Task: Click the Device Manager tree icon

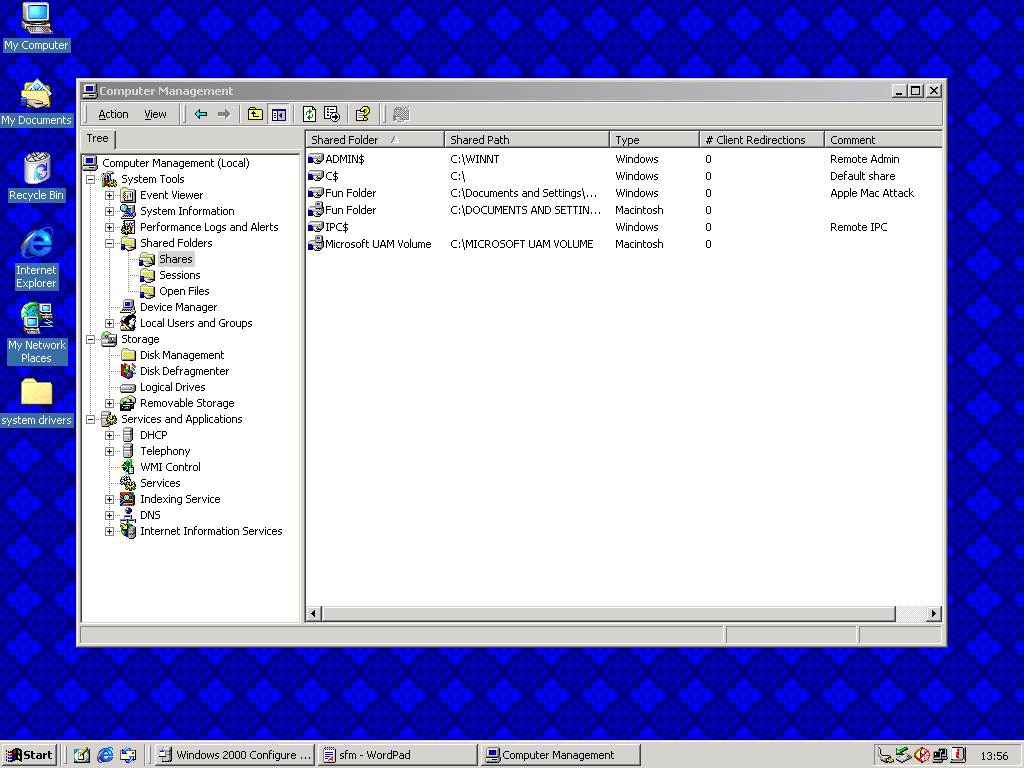Action: (x=128, y=307)
